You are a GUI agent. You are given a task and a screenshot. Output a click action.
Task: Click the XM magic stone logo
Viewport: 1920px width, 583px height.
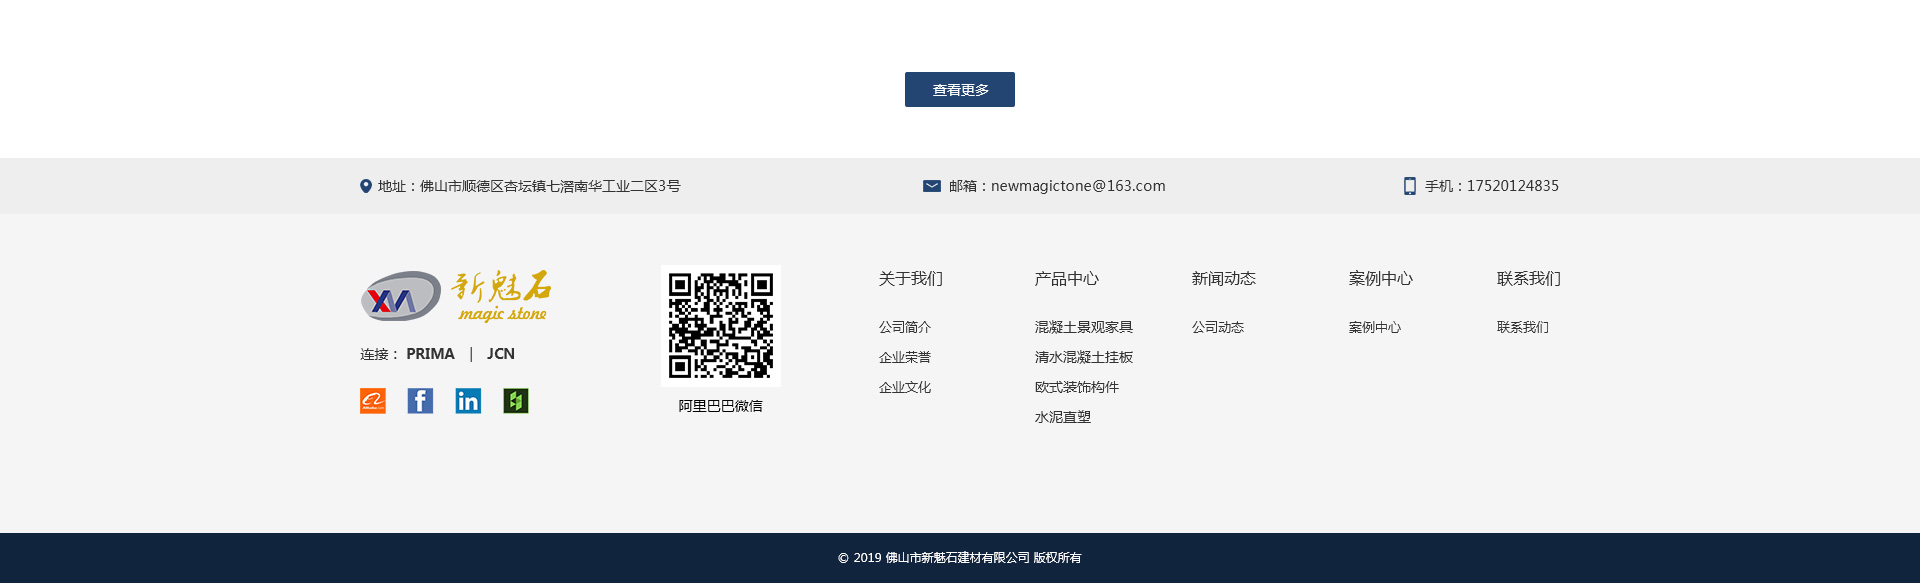click(x=456, y=296)
